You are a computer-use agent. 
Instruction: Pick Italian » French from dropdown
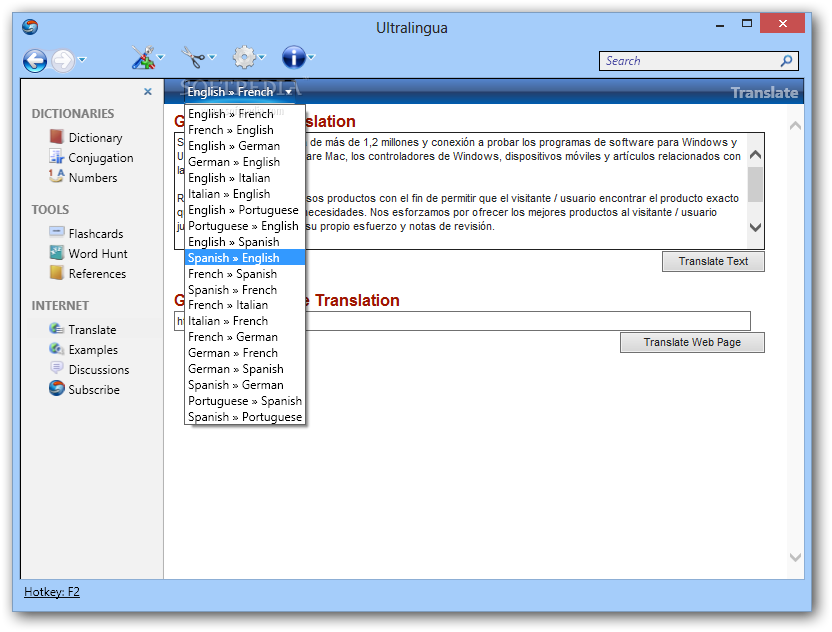(x=245, y=321)
